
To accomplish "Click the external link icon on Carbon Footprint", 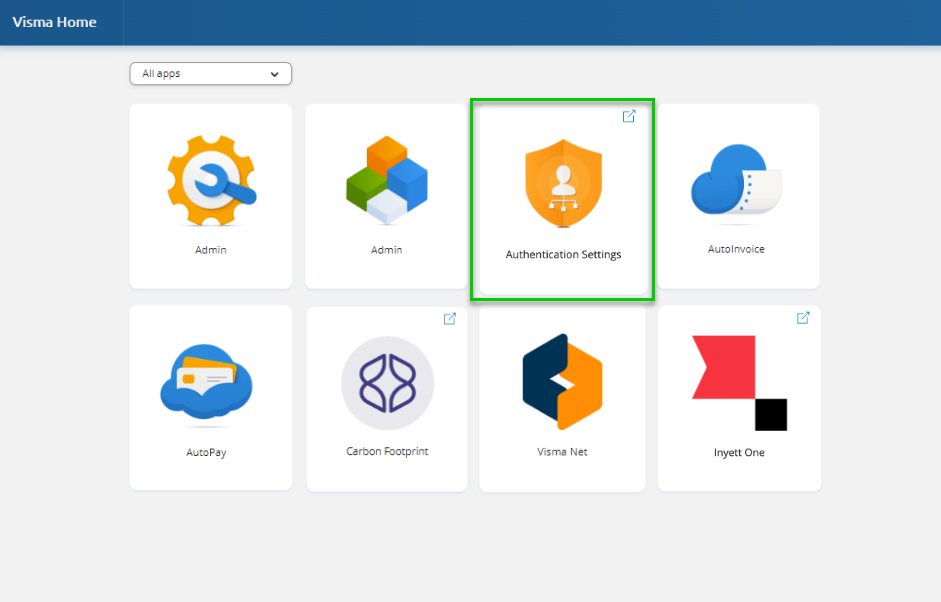I will [x=449, y=319].
